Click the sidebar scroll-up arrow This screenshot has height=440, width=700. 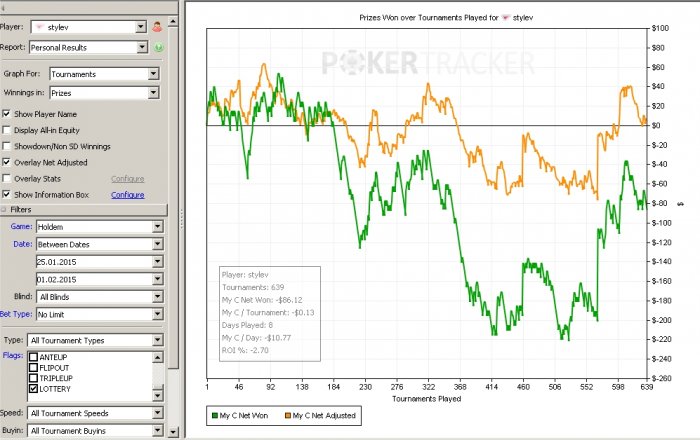click(x=173, y=21)
